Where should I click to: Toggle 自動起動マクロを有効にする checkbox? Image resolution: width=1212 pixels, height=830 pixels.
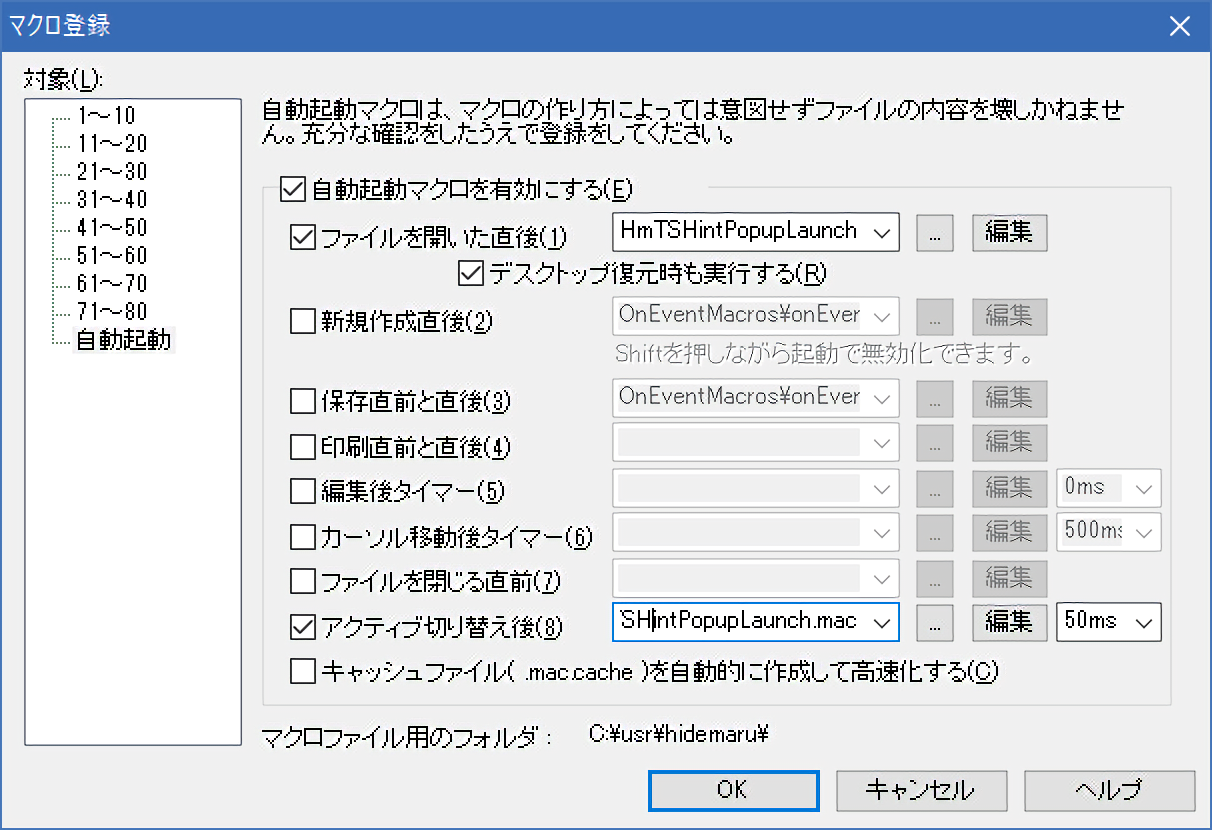pos(292,187)
